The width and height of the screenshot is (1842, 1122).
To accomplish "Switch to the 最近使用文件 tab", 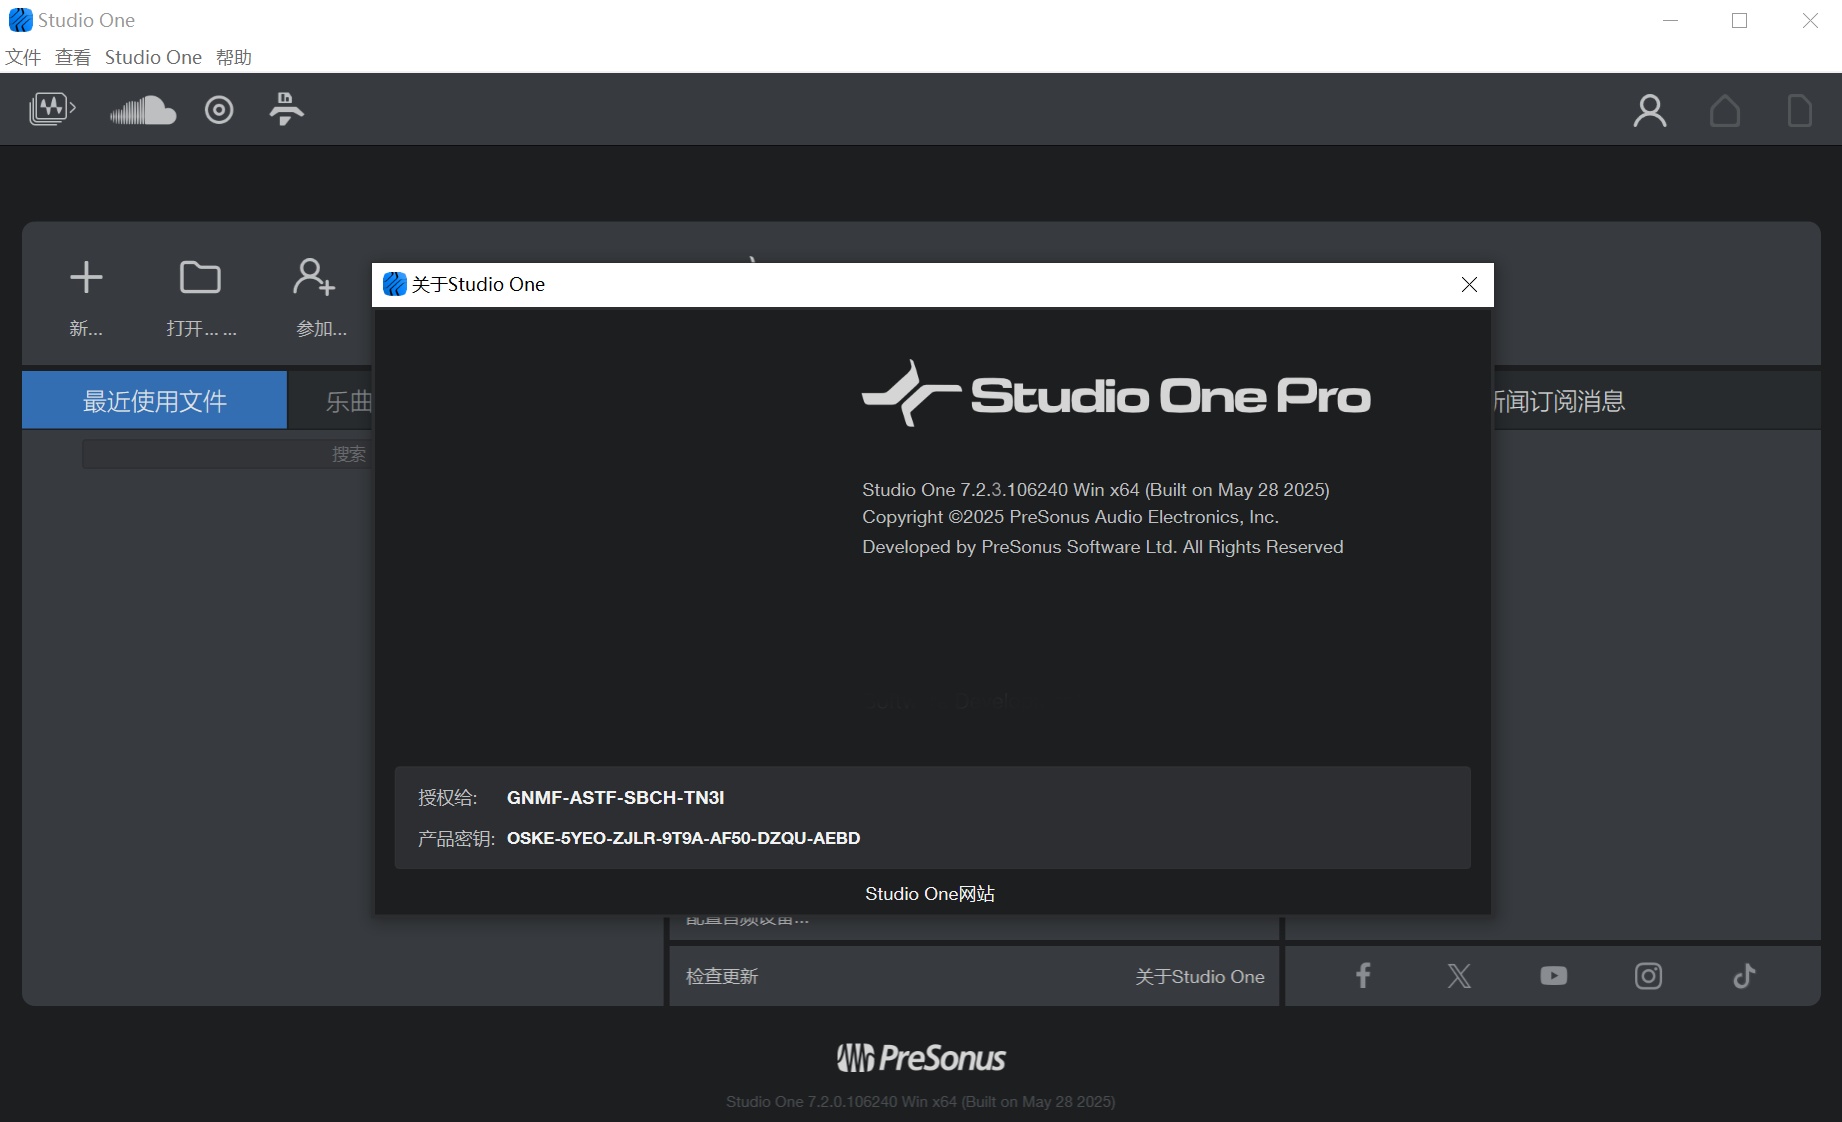I will click(154, 401).
